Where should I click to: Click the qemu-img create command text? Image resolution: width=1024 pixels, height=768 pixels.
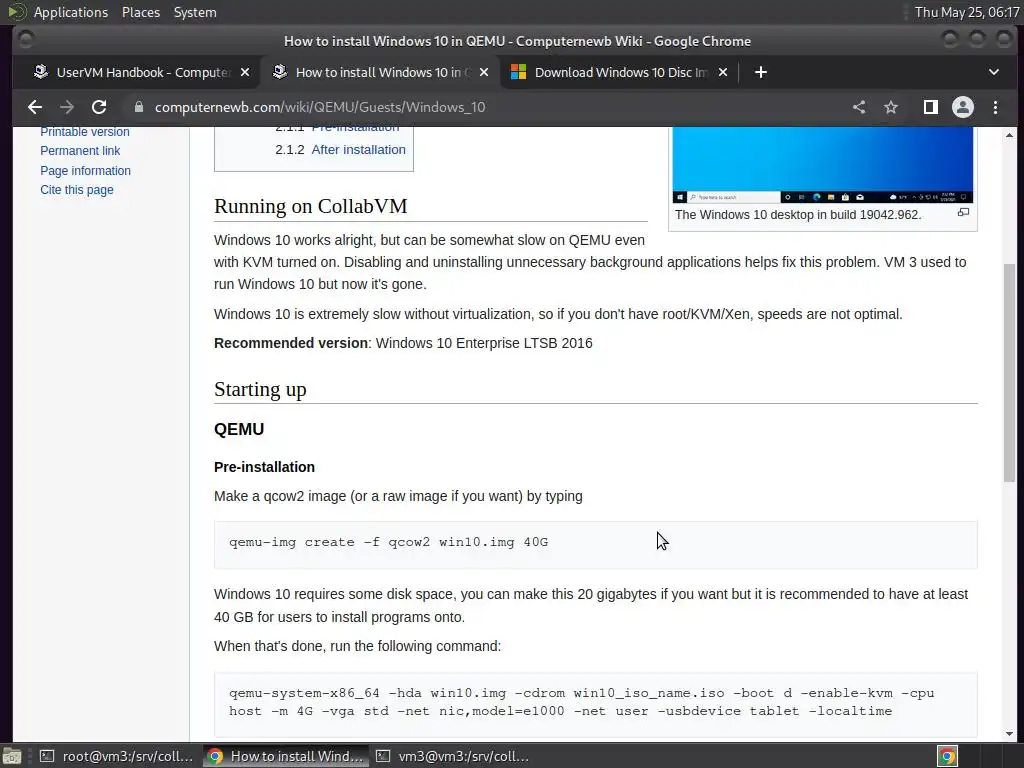pyautogui.click(x=388, y=542)
